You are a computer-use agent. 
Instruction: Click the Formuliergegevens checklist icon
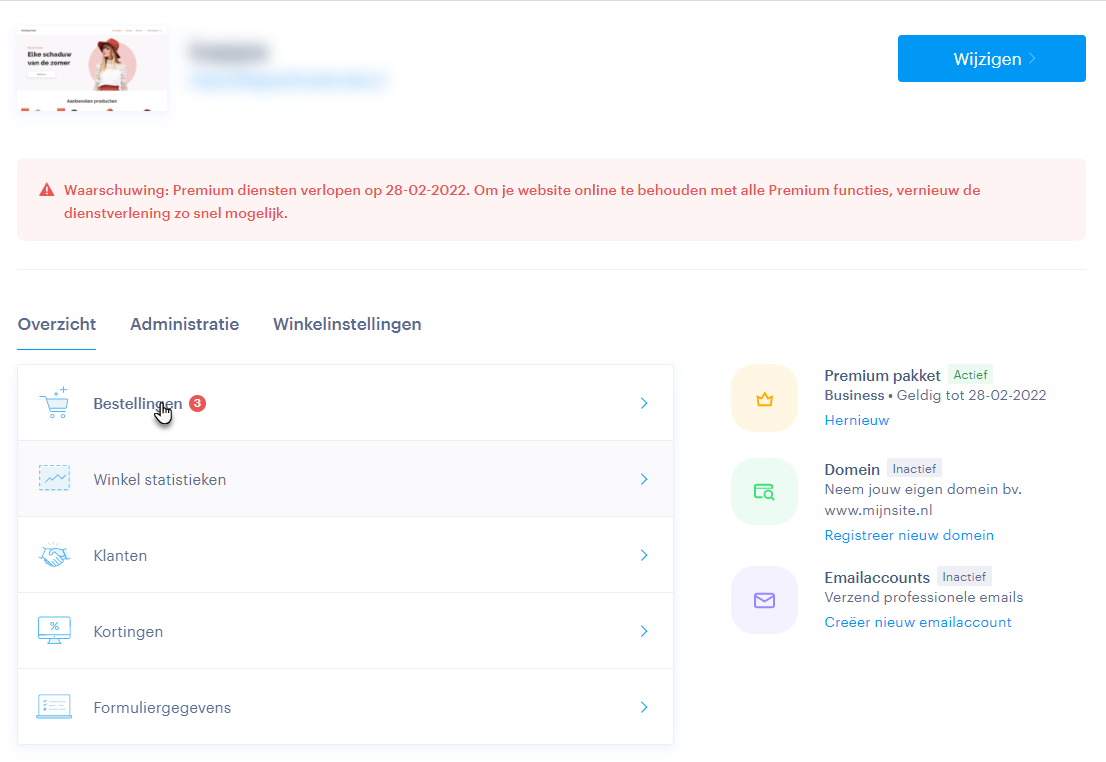pyautogui.click(x=54, y=707)
